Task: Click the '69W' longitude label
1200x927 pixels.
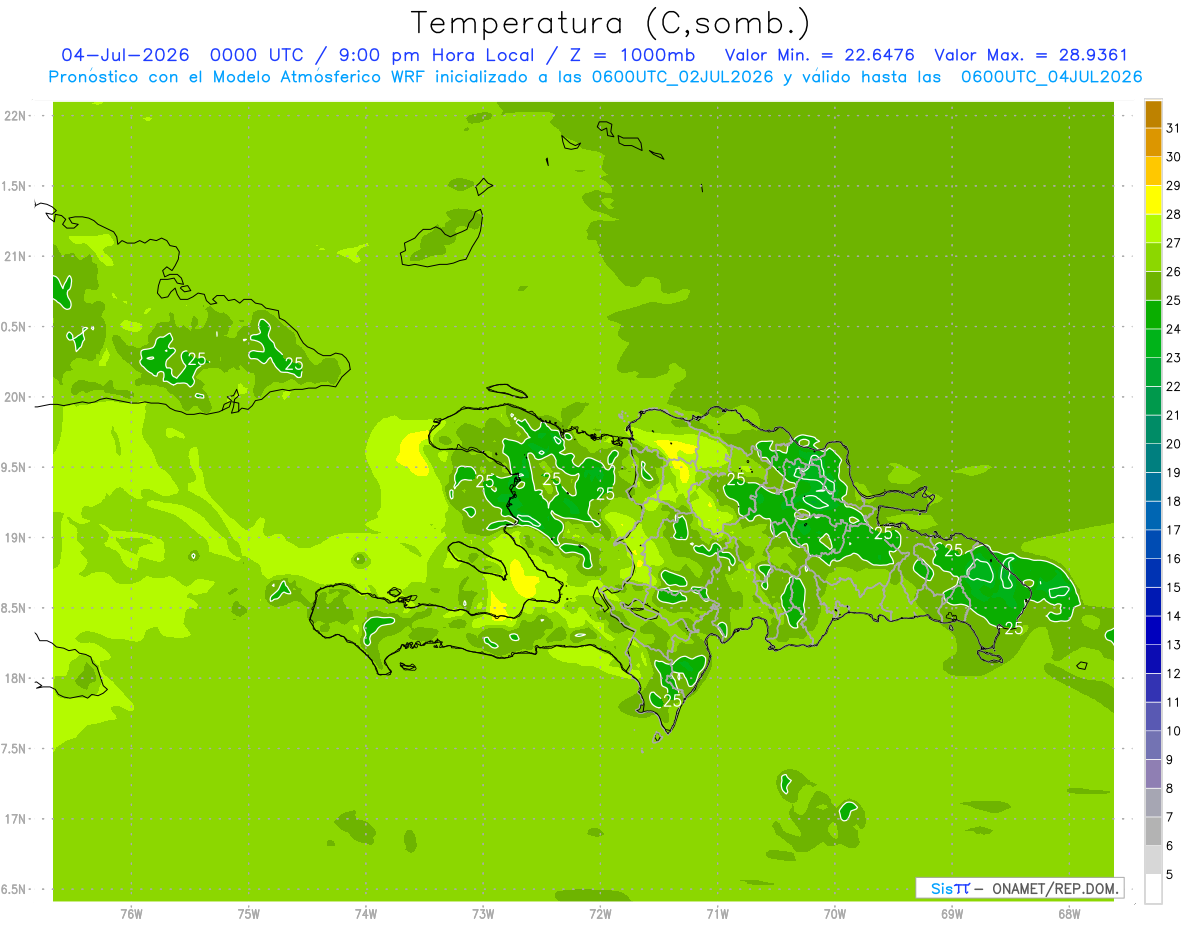Action: point(952,913)
